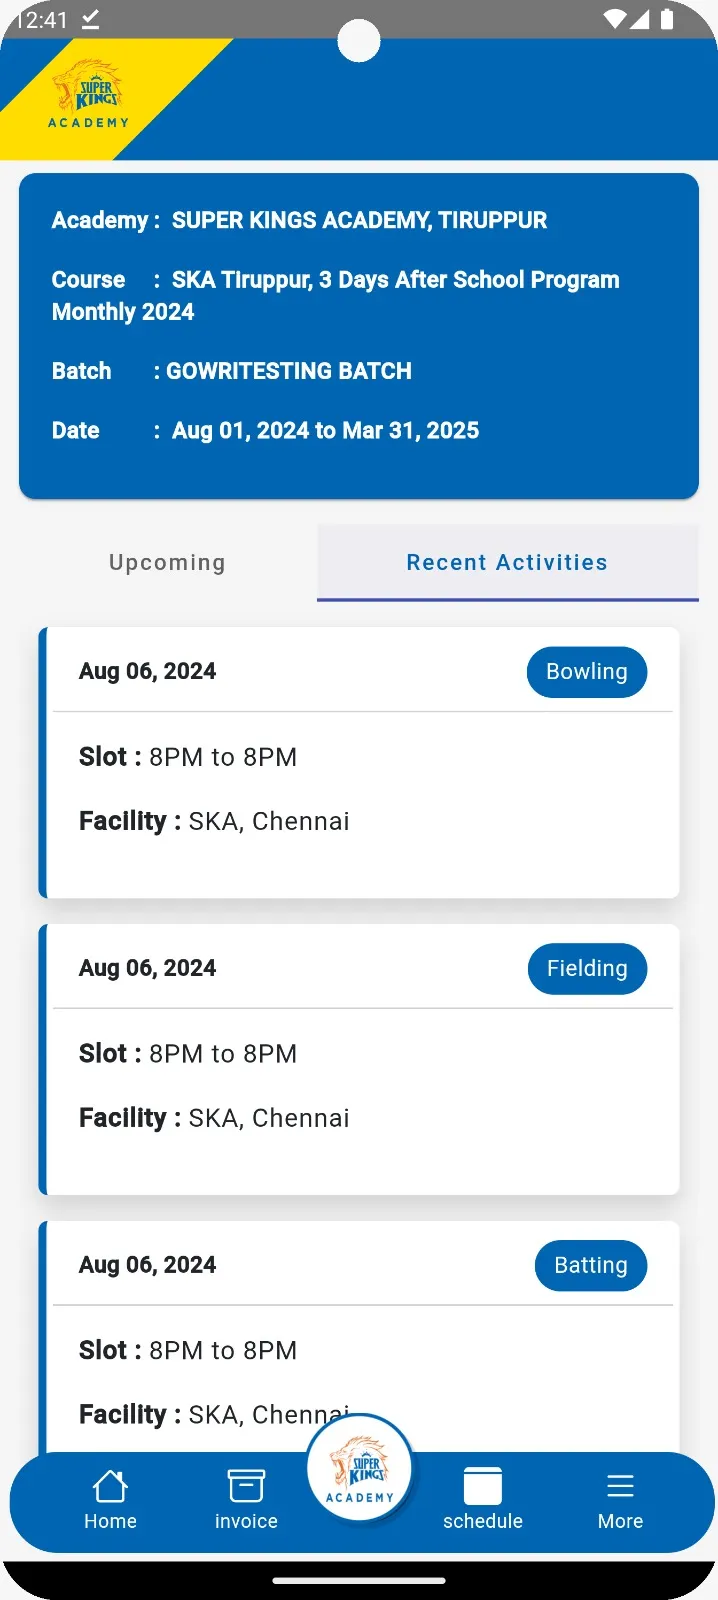This screenshot has width=718, height=1600.
Task: Tap the Home icon in bottom navigation
Action: tap(110, 1487)
